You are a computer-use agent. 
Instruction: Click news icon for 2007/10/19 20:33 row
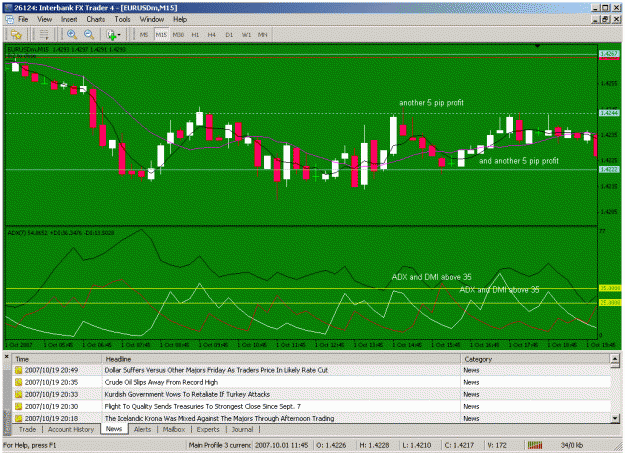click(x=18, y=394)
